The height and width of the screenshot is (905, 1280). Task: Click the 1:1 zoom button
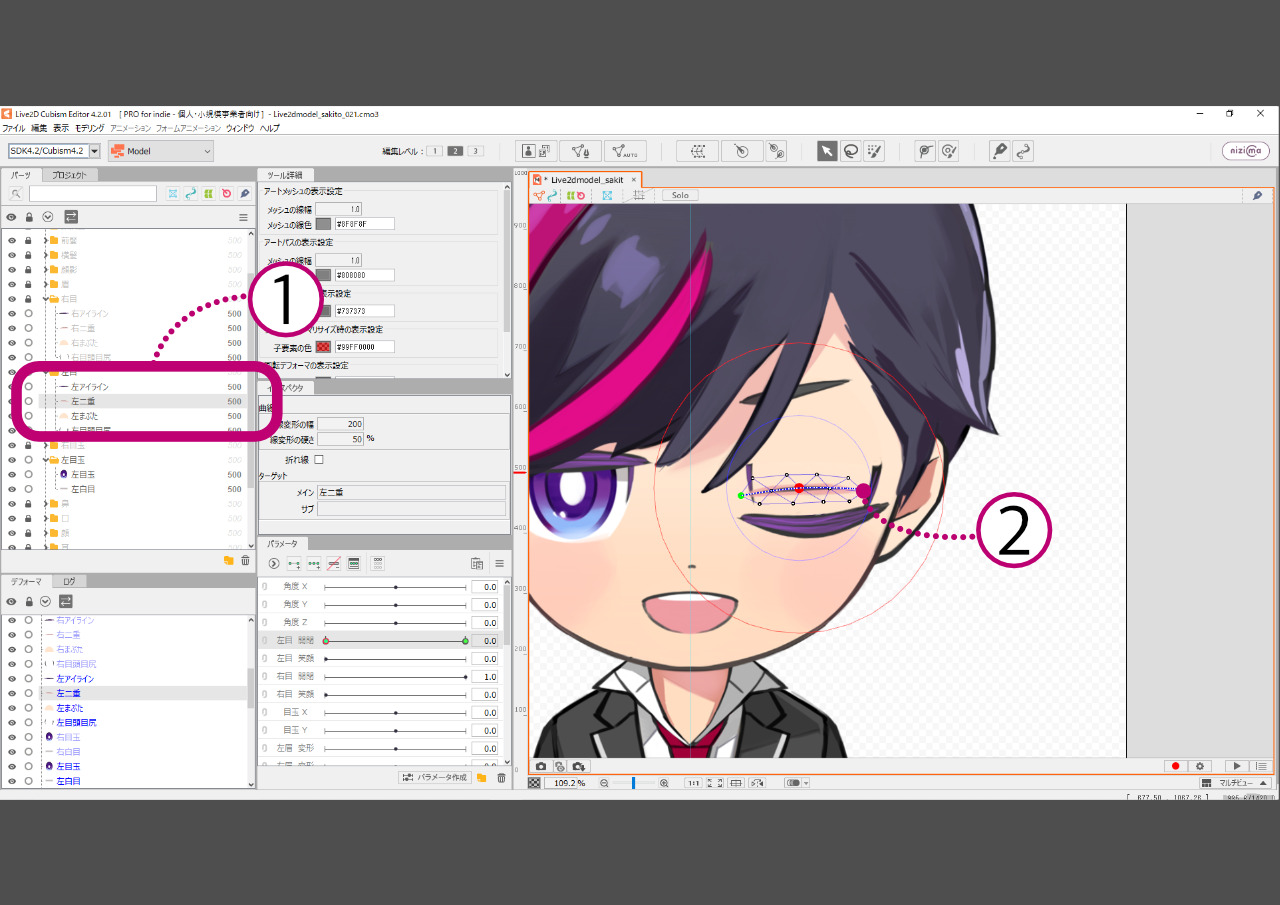(693, 783)
